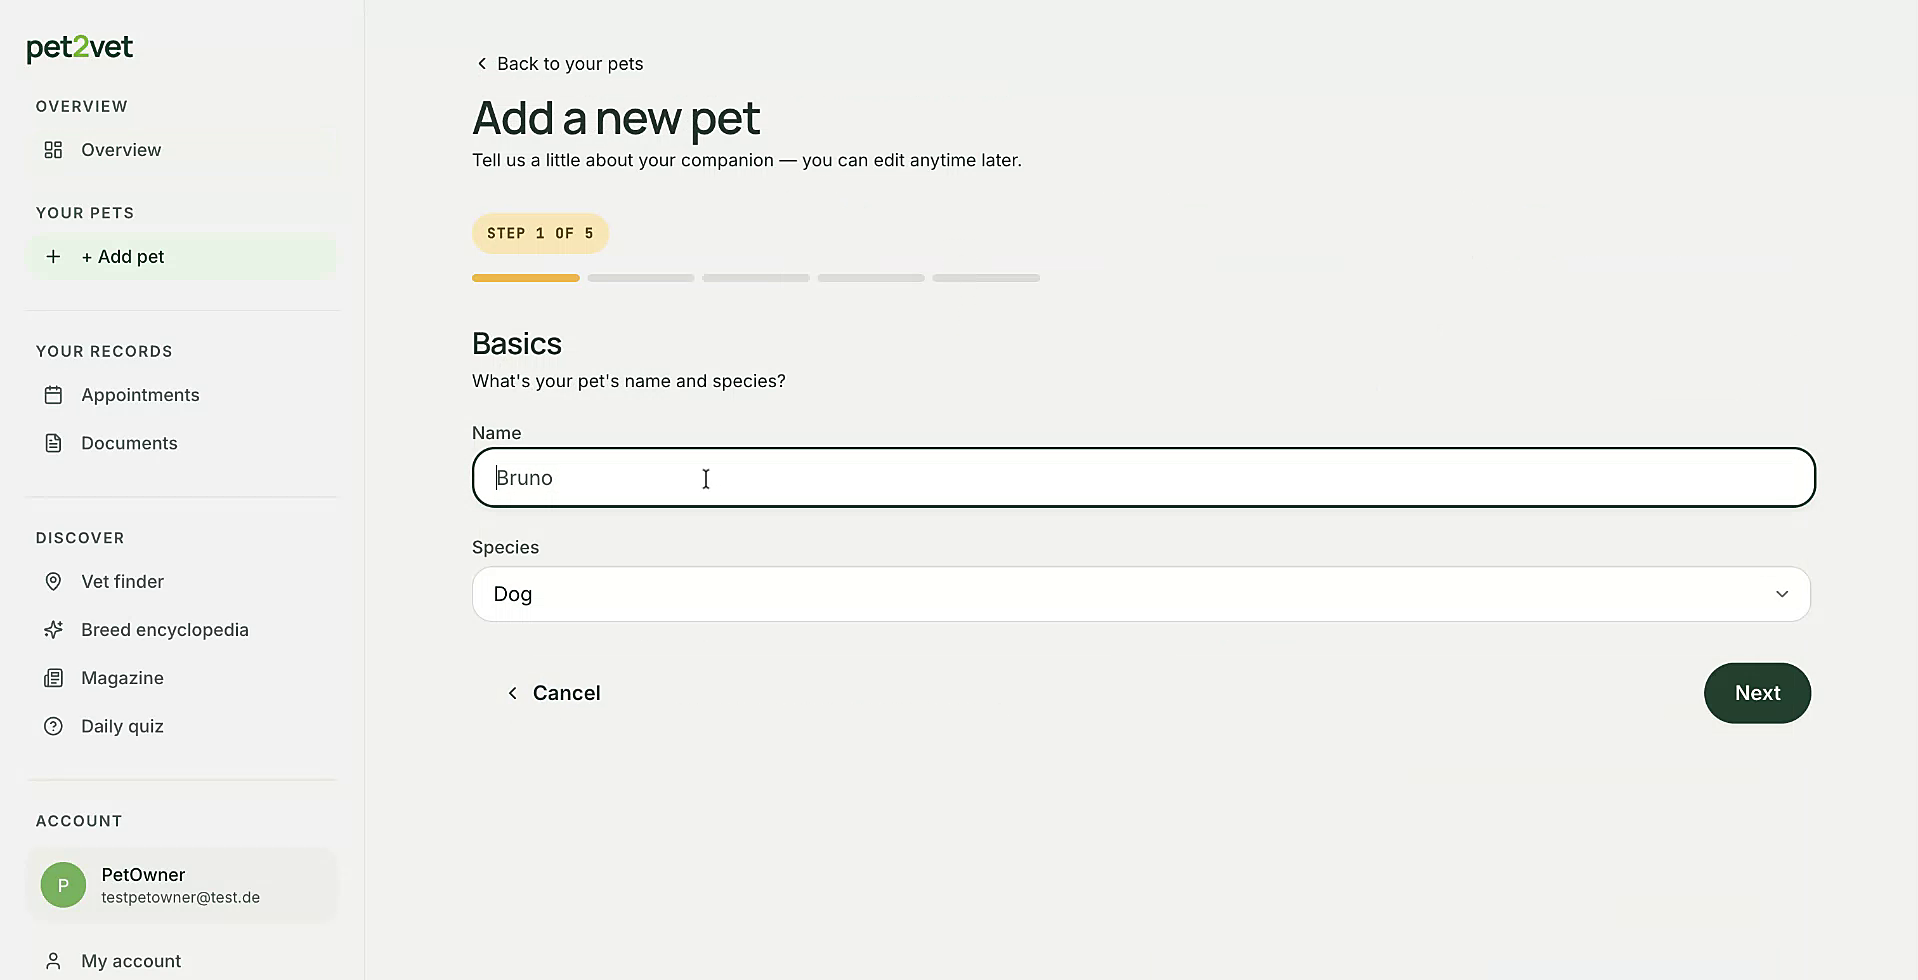Viewport: 1918px width, 980px height.
Task: Click the fifth progress step bar
Action: (986, 278)
